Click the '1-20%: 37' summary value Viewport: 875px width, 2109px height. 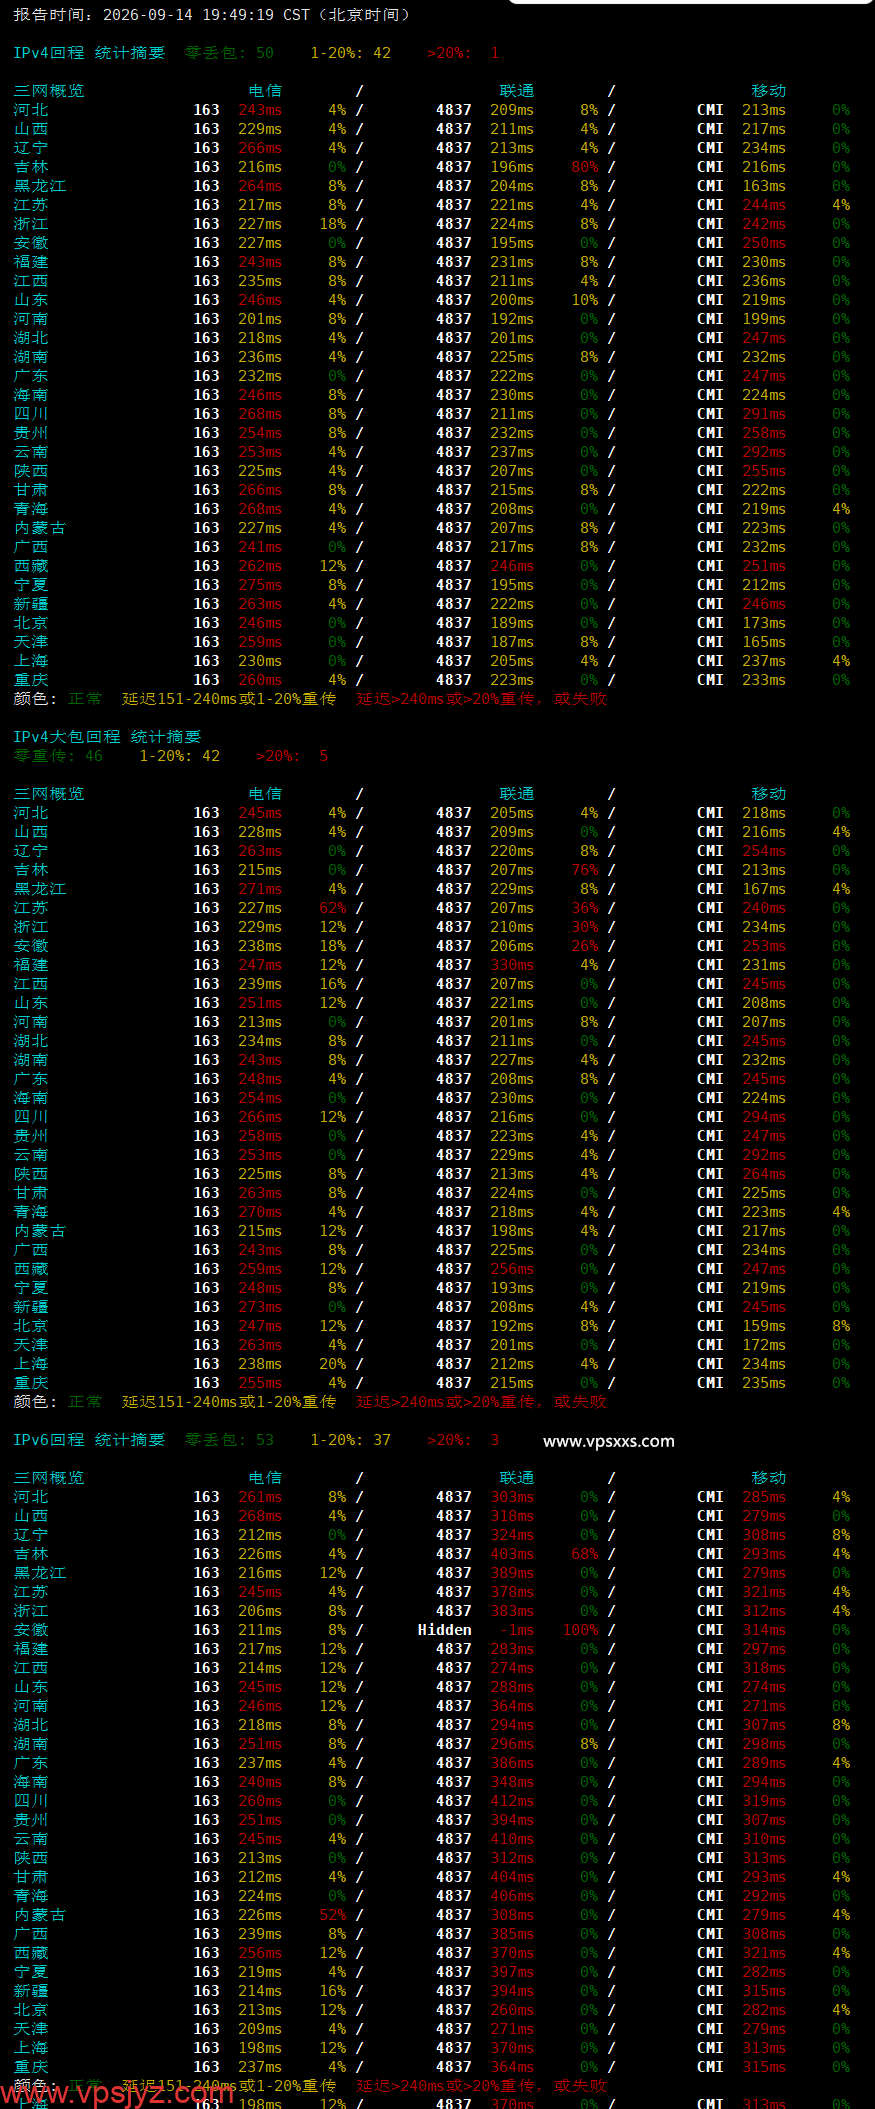pyautogui.click(x=350, y=1440)
